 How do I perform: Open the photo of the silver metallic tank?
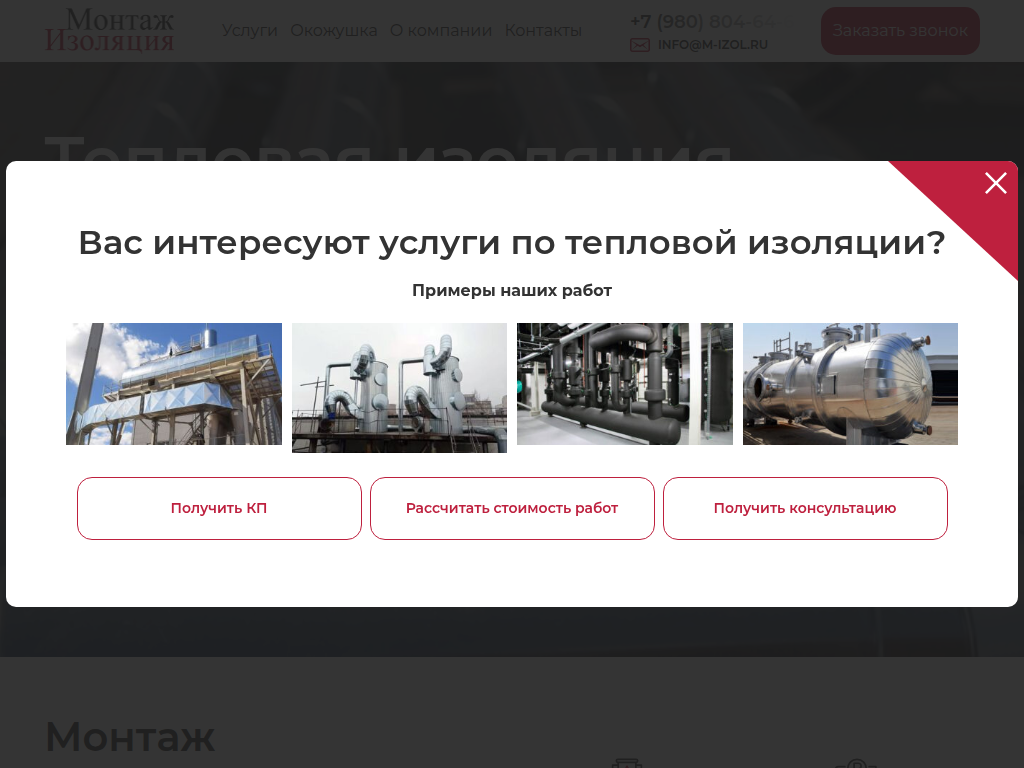coord(850,383)
